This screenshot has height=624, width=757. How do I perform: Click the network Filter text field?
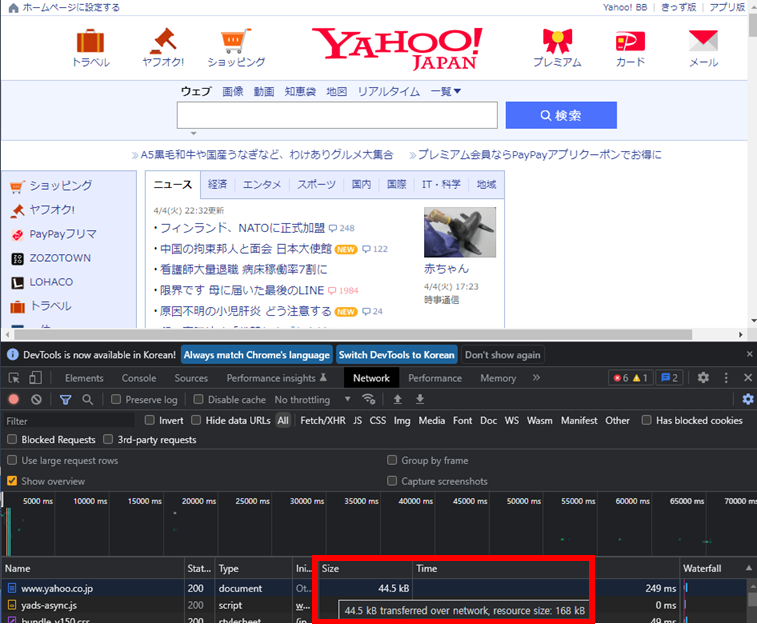[x=69, y=421]
